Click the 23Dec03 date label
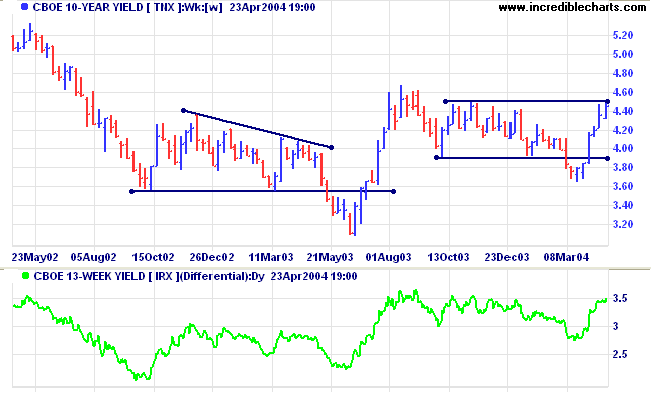651x395 pixels. (x=507, y=257)
